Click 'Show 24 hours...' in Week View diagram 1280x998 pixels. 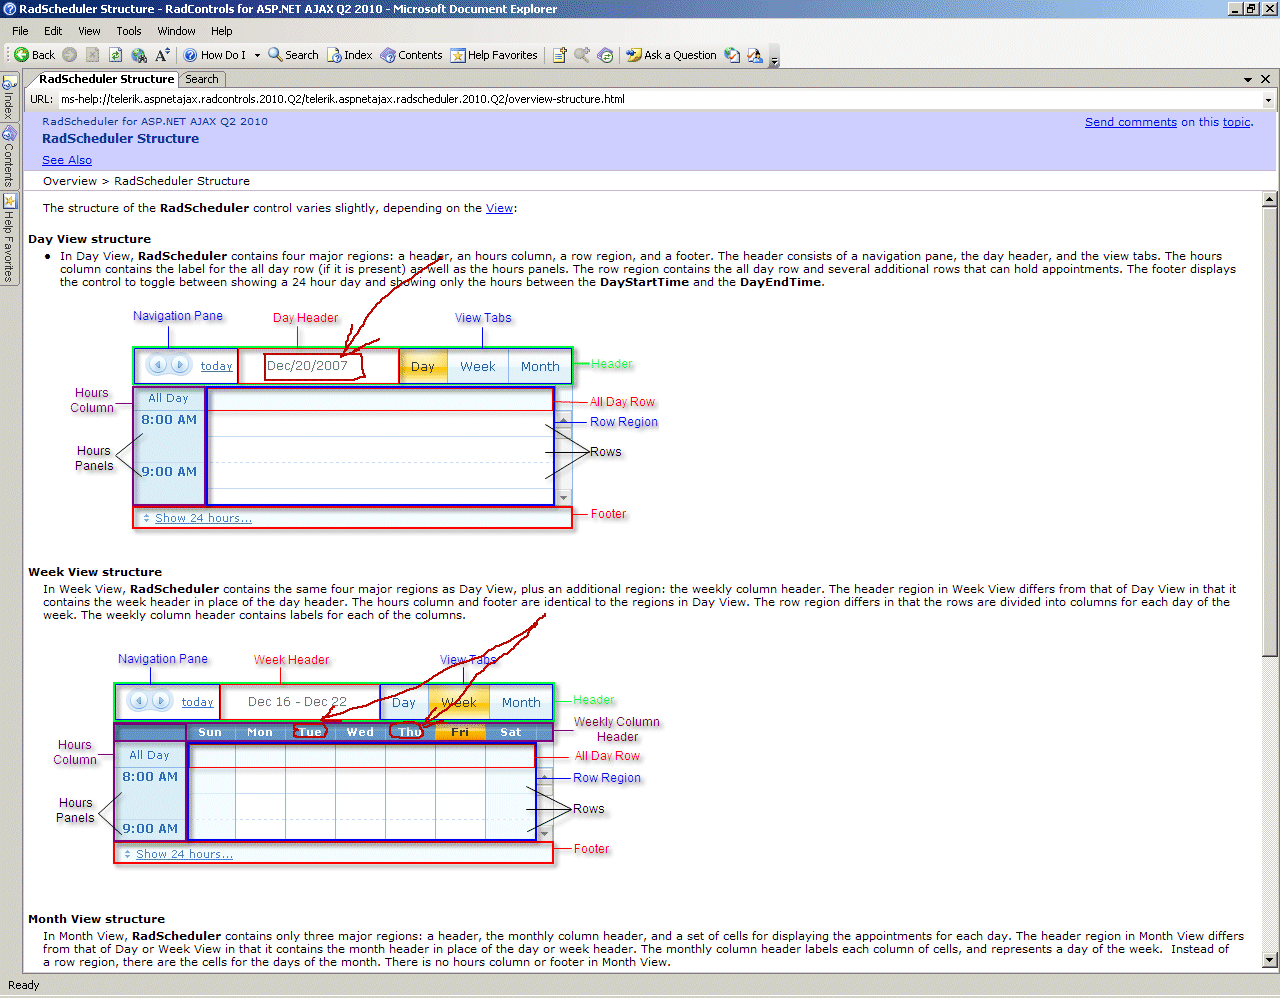184,854
